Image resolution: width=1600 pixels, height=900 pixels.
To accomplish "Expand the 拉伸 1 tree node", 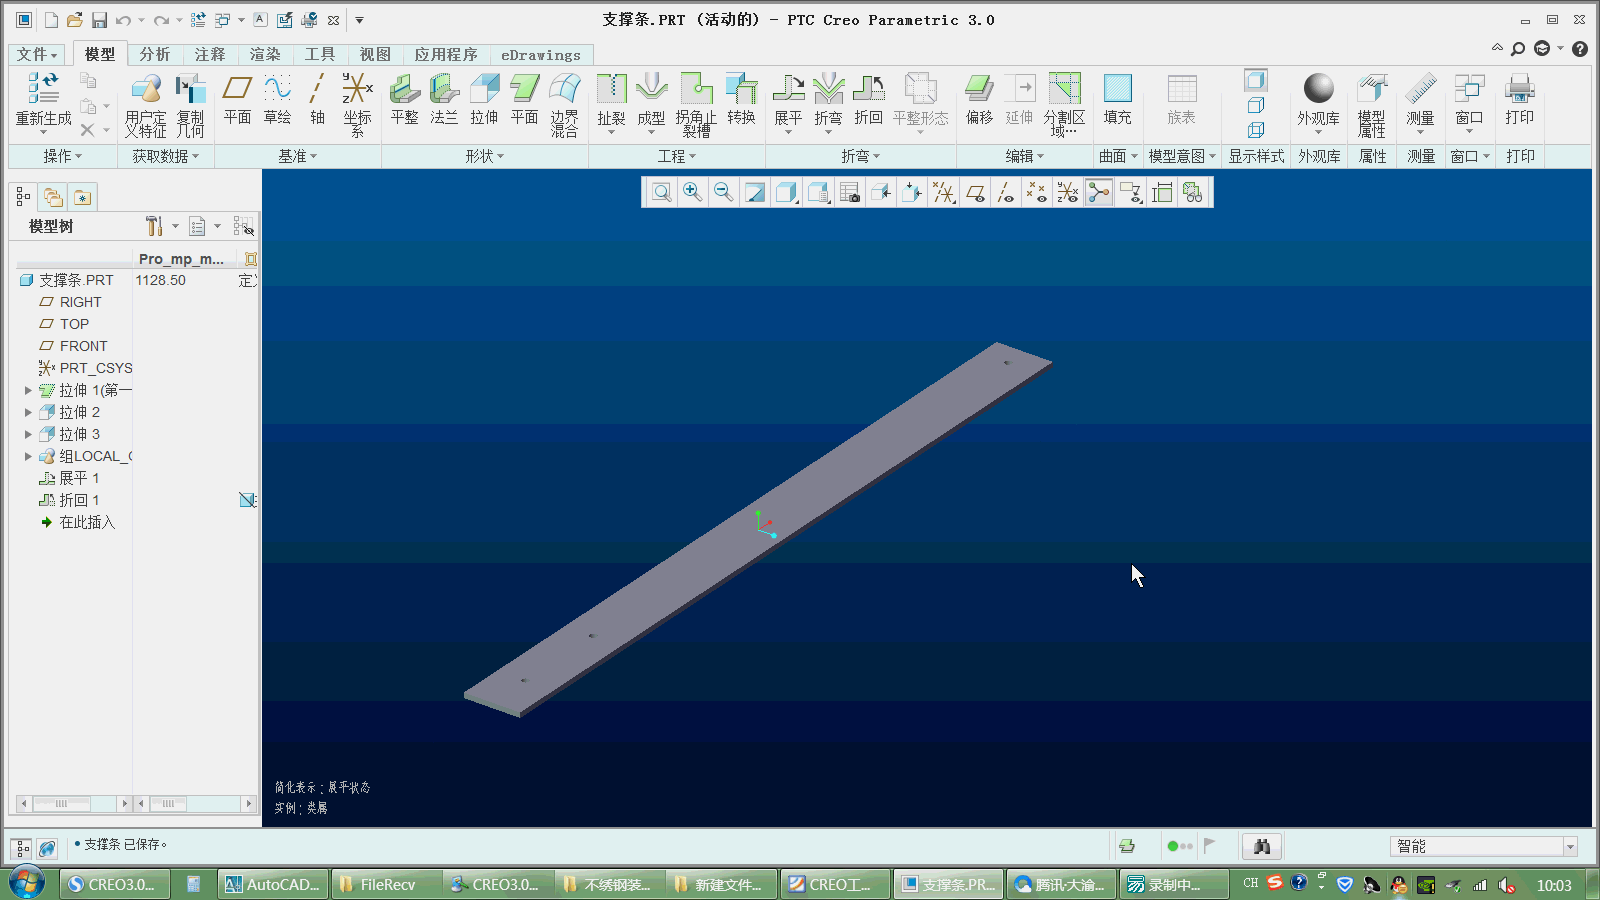I will pos(28,390).
